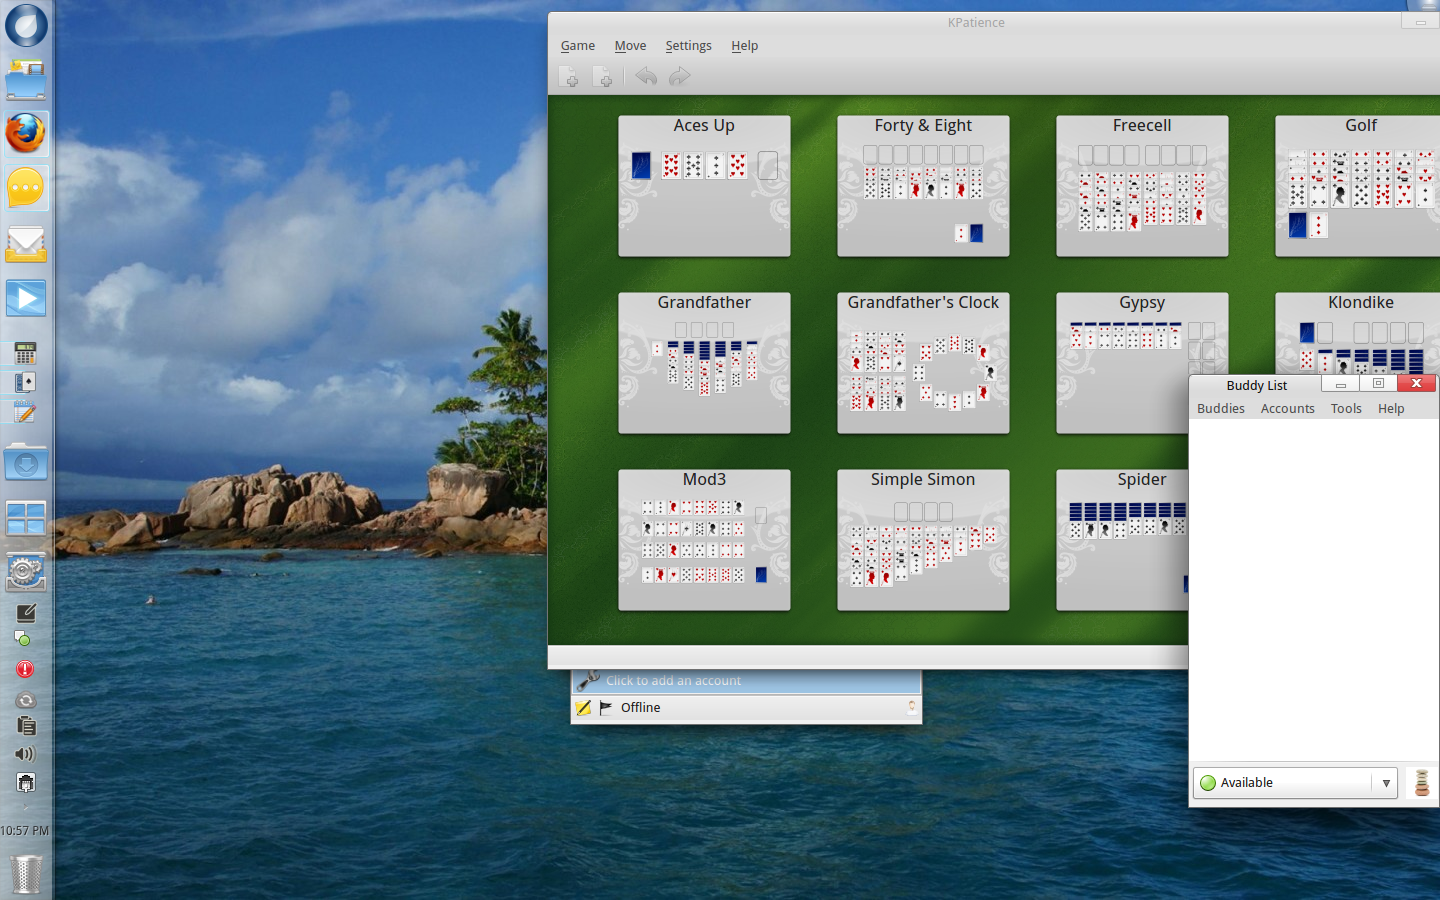Screen dimensions: 1440x900
Task: Click the pencil icon left of Offline status
Action: pos(584,708)
